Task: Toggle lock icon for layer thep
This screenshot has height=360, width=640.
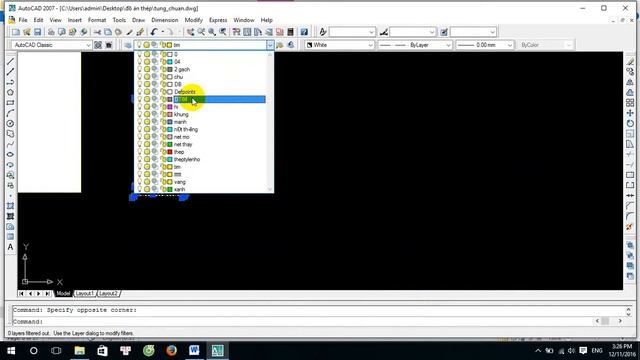Action: [x=163, y=152]
